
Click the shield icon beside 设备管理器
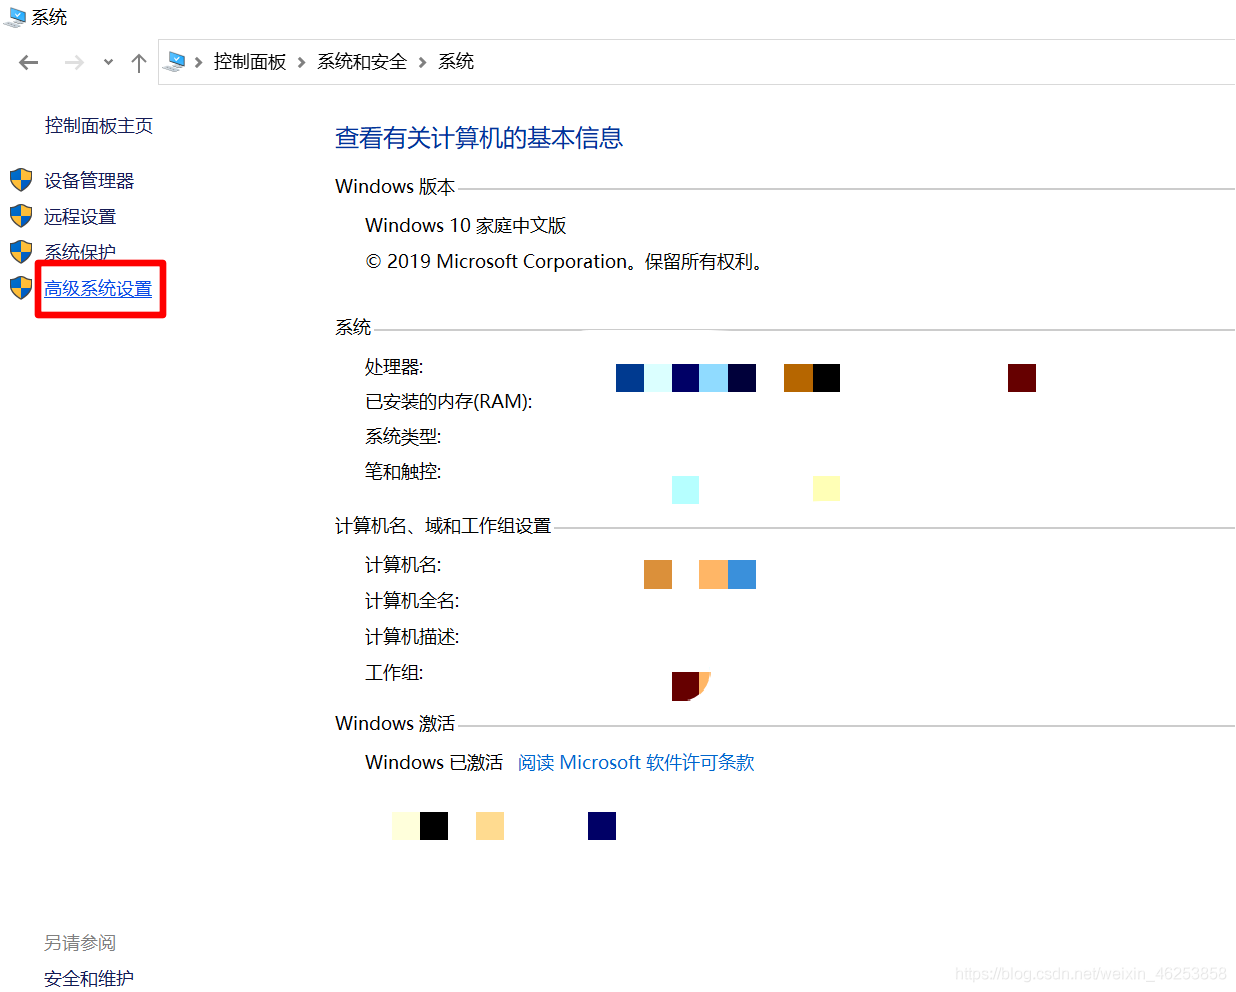(21, 180)
